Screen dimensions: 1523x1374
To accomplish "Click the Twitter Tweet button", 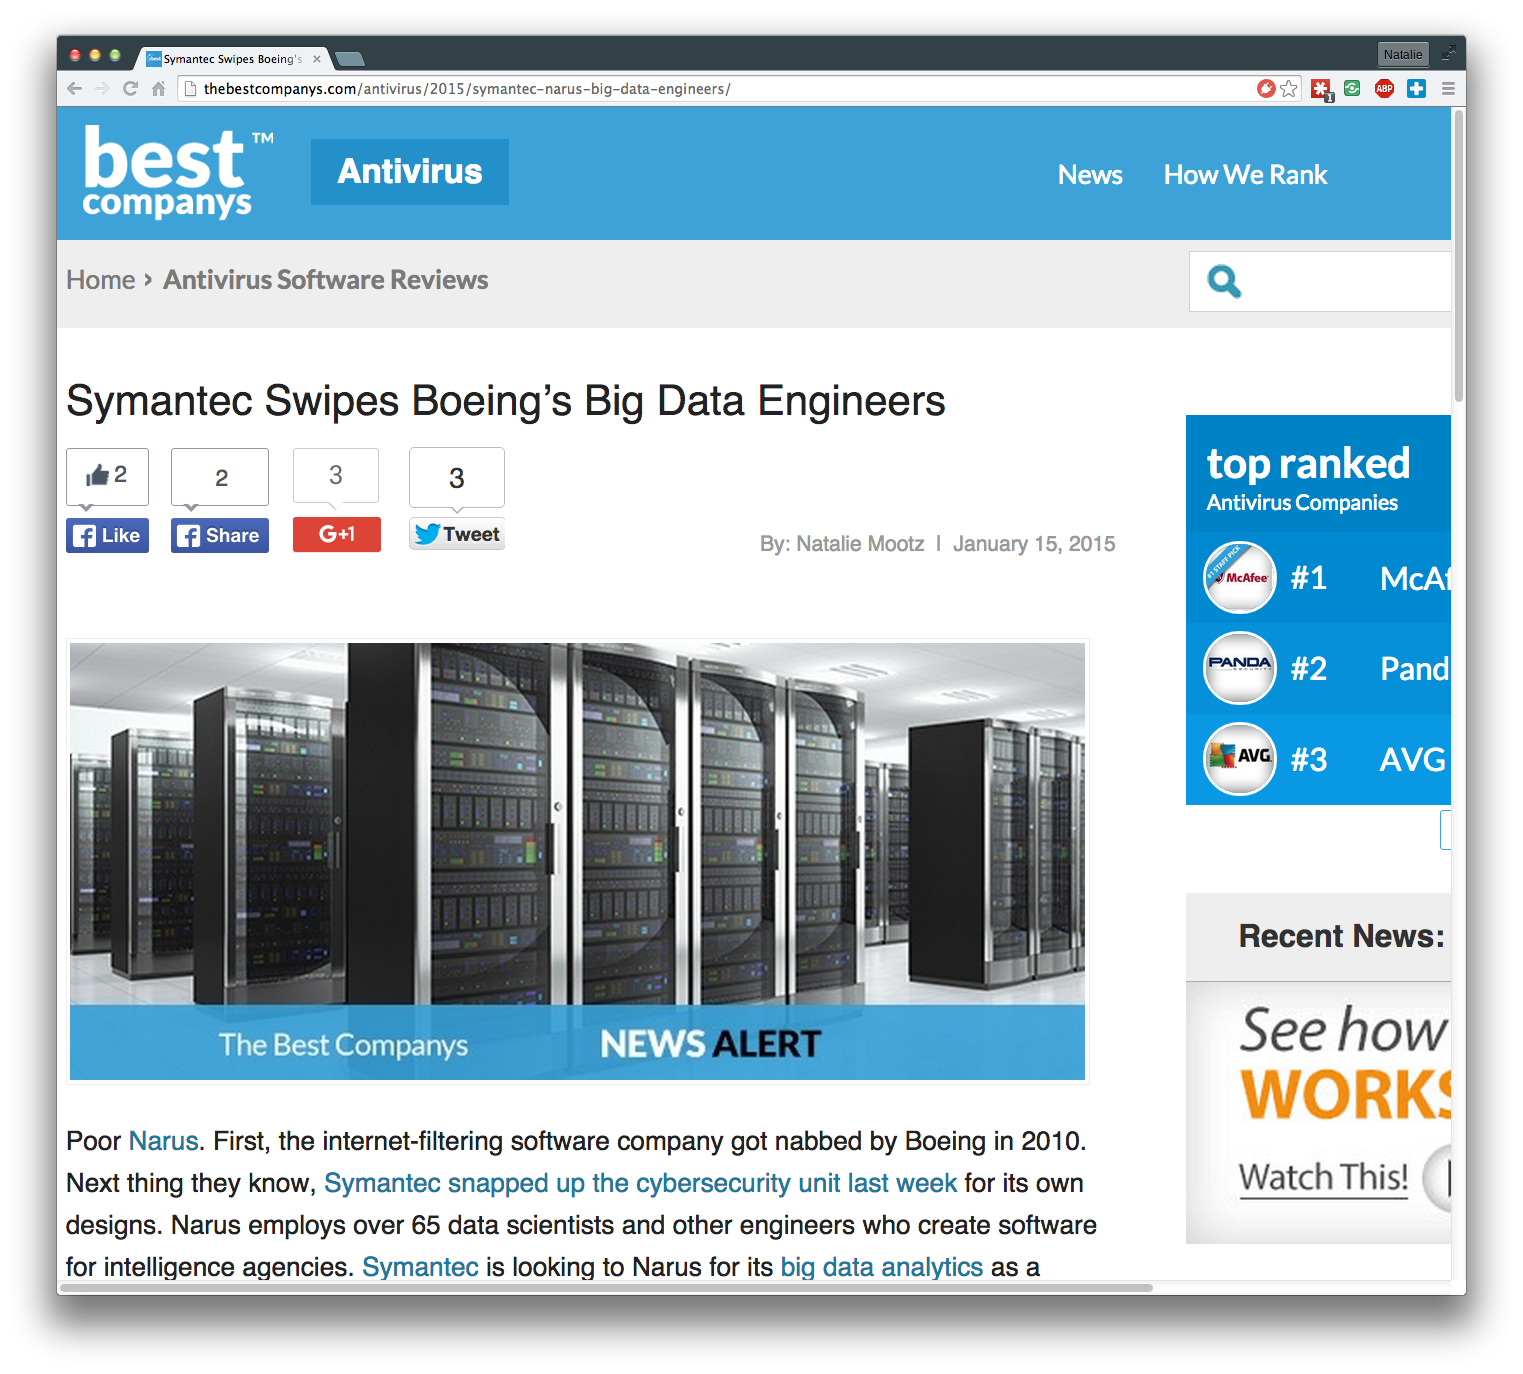I will pos(457,534).
